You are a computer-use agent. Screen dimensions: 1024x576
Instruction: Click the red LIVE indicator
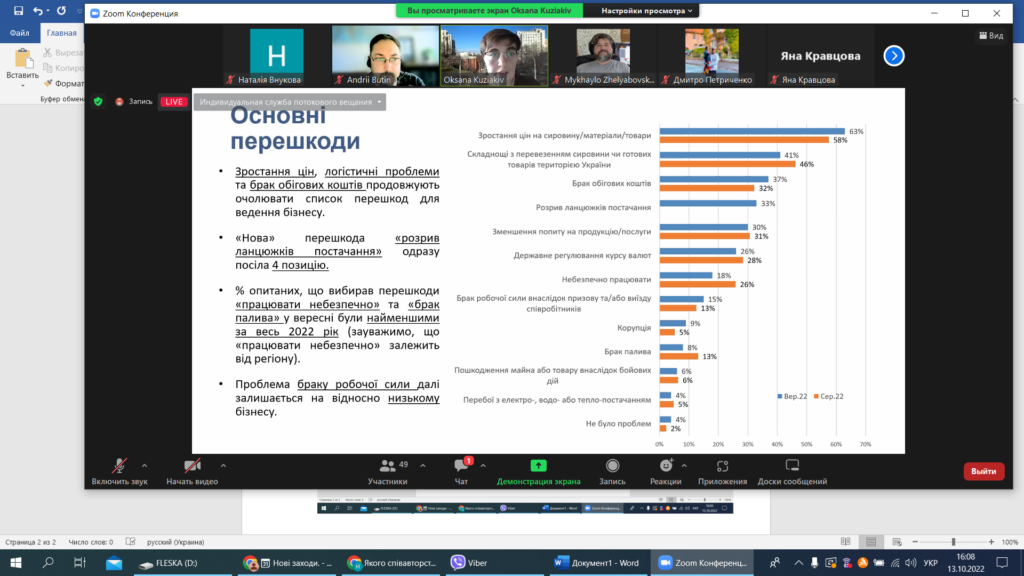tap(174, 102)
